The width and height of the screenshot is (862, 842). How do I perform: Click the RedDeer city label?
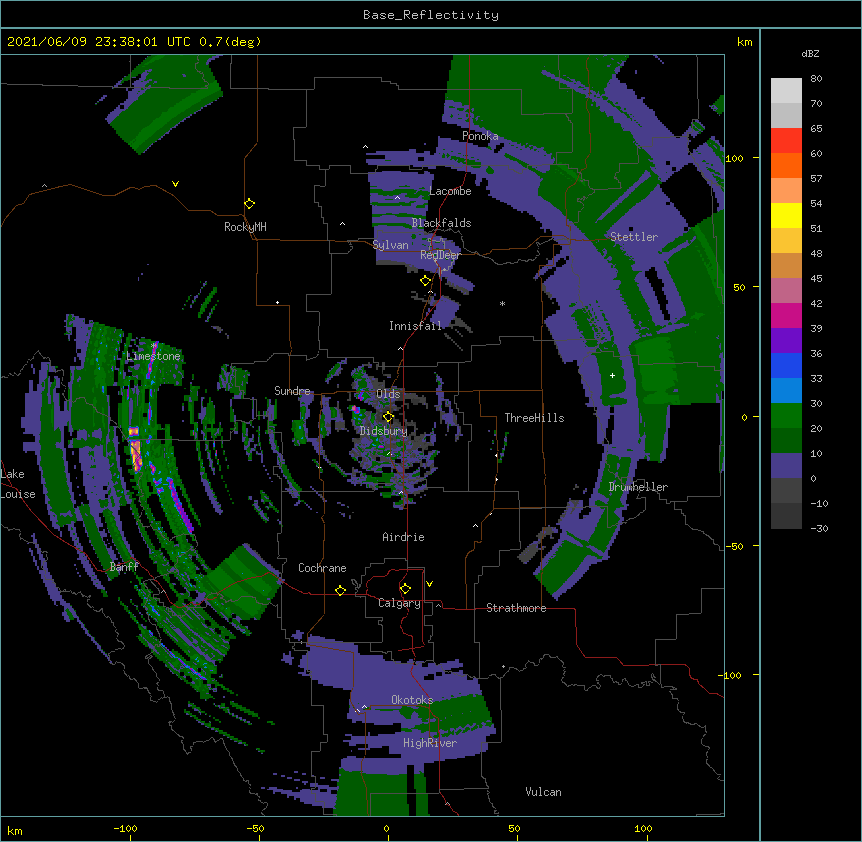tap(440, 255)
